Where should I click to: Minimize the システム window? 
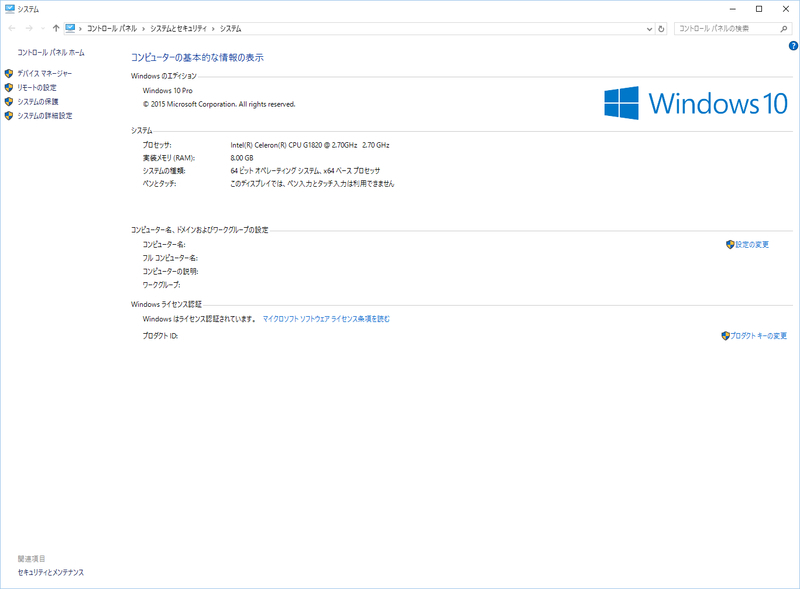coord(733,9)
